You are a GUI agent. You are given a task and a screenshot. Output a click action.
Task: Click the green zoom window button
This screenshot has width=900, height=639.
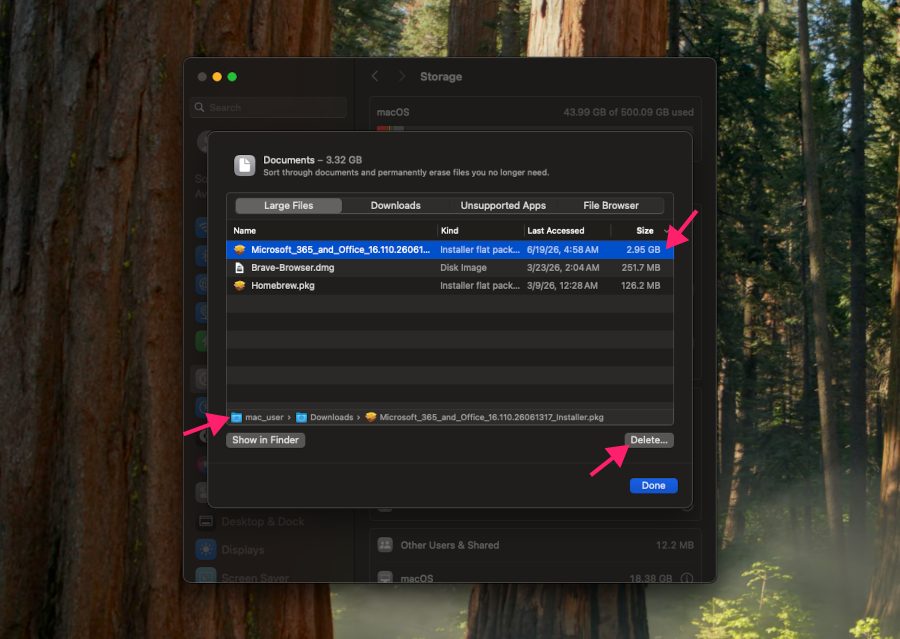(232, 77)
